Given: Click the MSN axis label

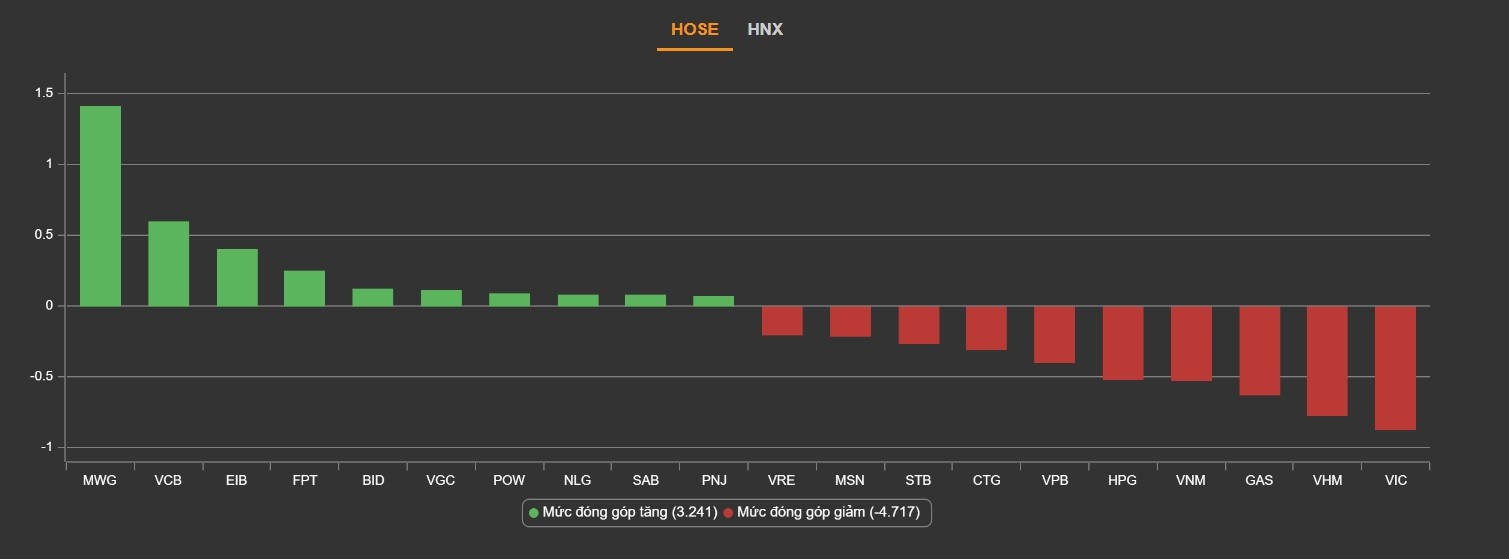Looking at the screenshot, I should (850, 480).
